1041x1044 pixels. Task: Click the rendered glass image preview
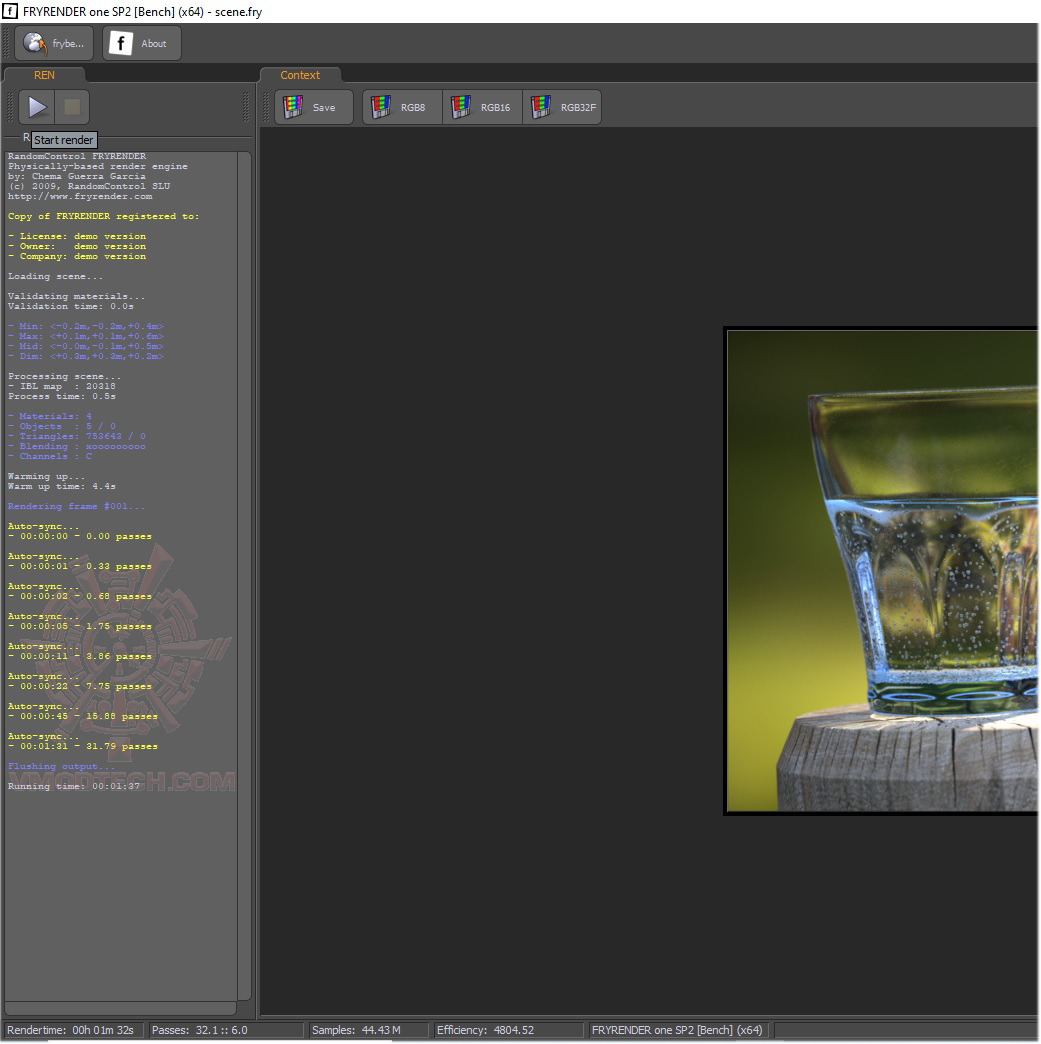click(882, 571)
